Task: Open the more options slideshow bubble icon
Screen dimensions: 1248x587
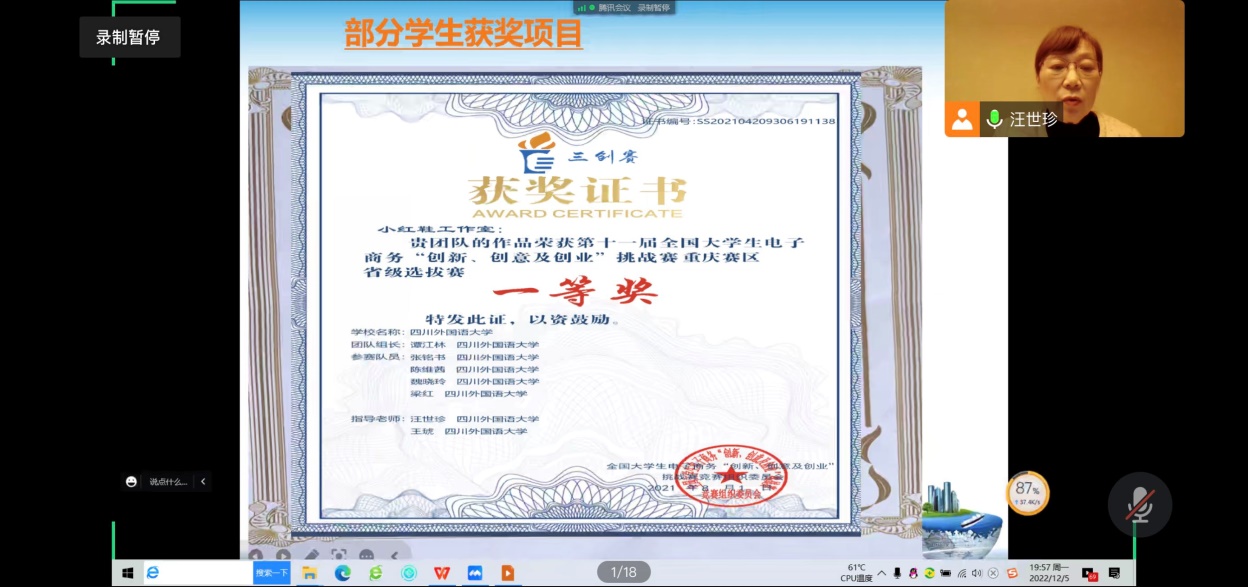Action: [367, 555]
